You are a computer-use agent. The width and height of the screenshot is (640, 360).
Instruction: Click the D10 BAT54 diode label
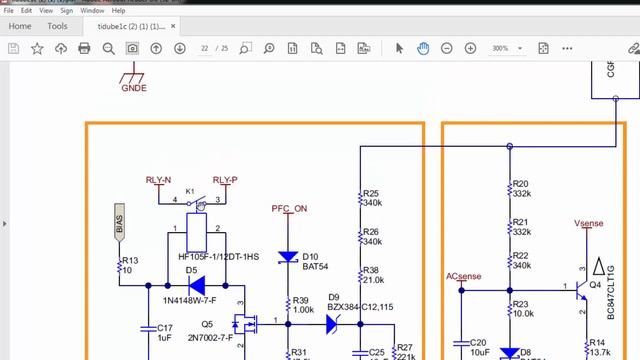315,262
